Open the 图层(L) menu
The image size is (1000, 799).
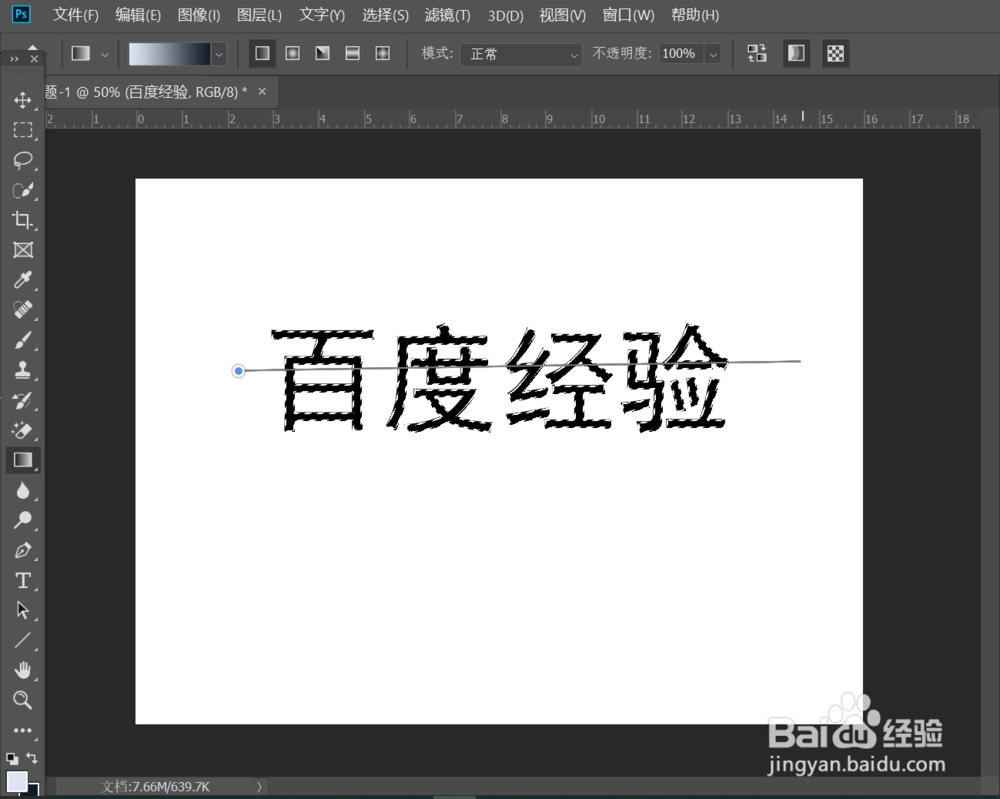(259, 15)
